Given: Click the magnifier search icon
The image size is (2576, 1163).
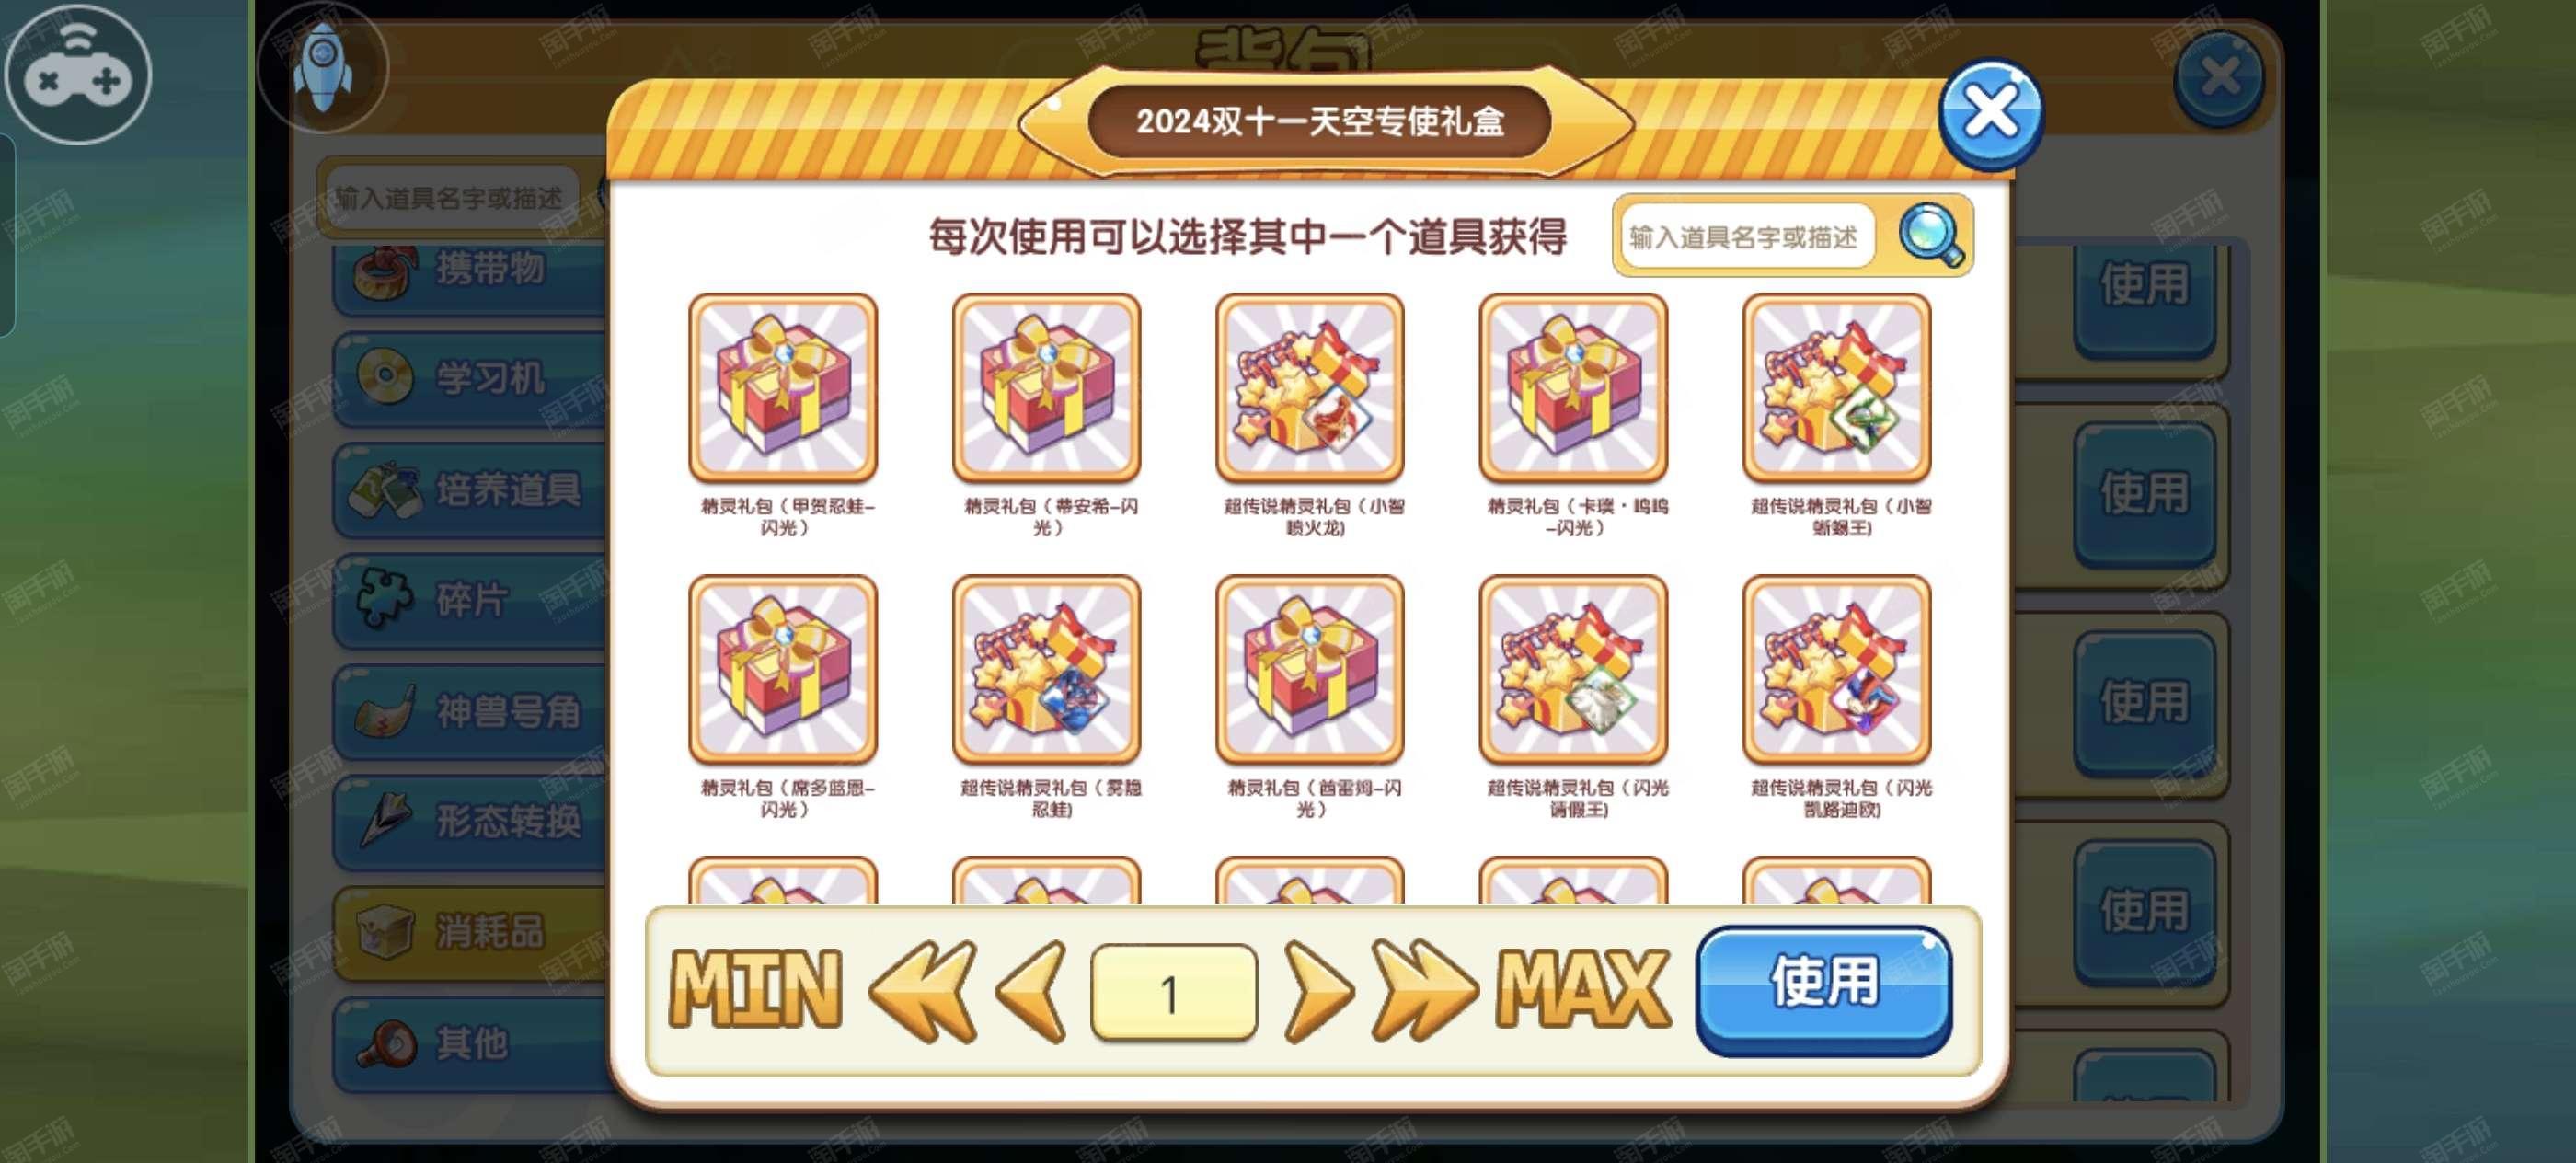Looking at the screenshot, I should point(1930,236).
